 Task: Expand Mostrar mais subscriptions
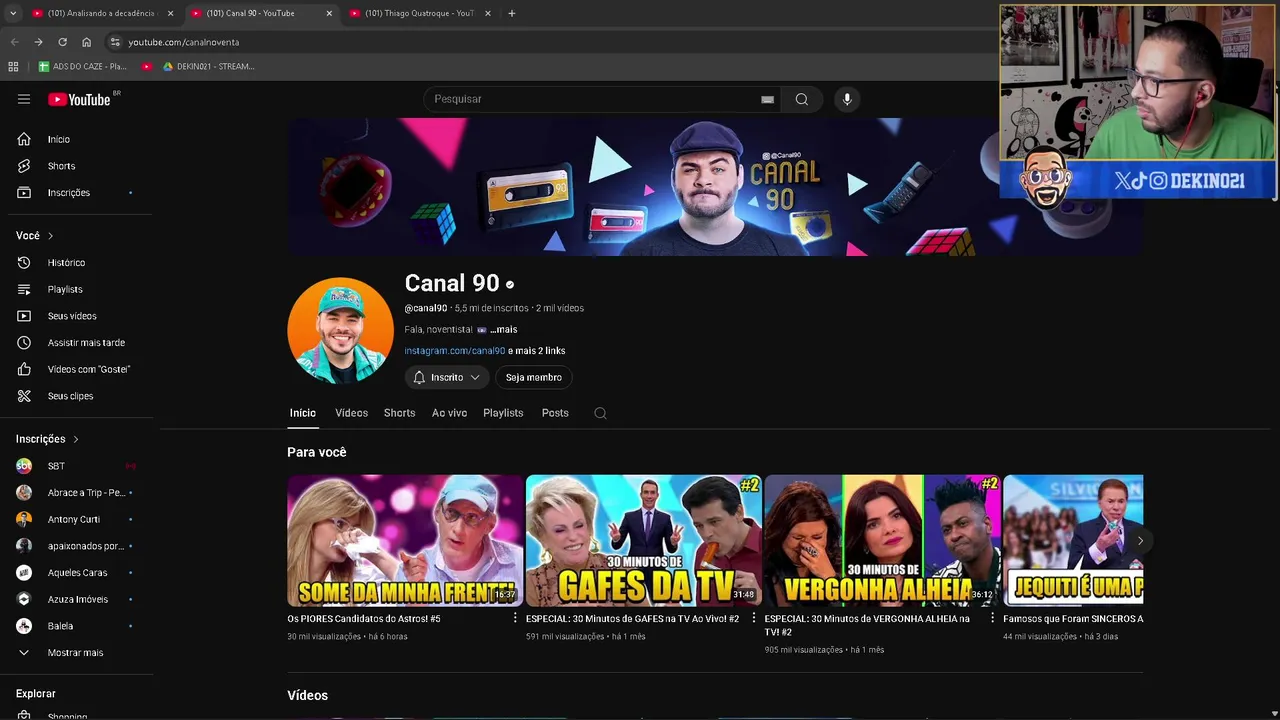pyautogui.click(x=76, y=652)
